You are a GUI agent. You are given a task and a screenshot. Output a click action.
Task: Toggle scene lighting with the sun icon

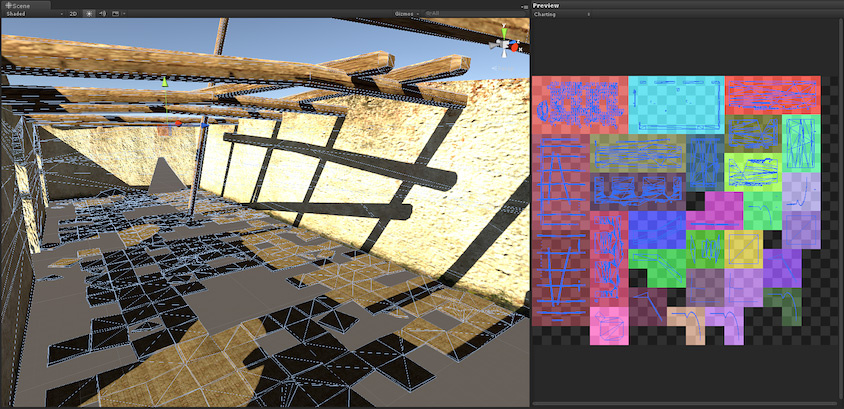[x=89, y=14]
